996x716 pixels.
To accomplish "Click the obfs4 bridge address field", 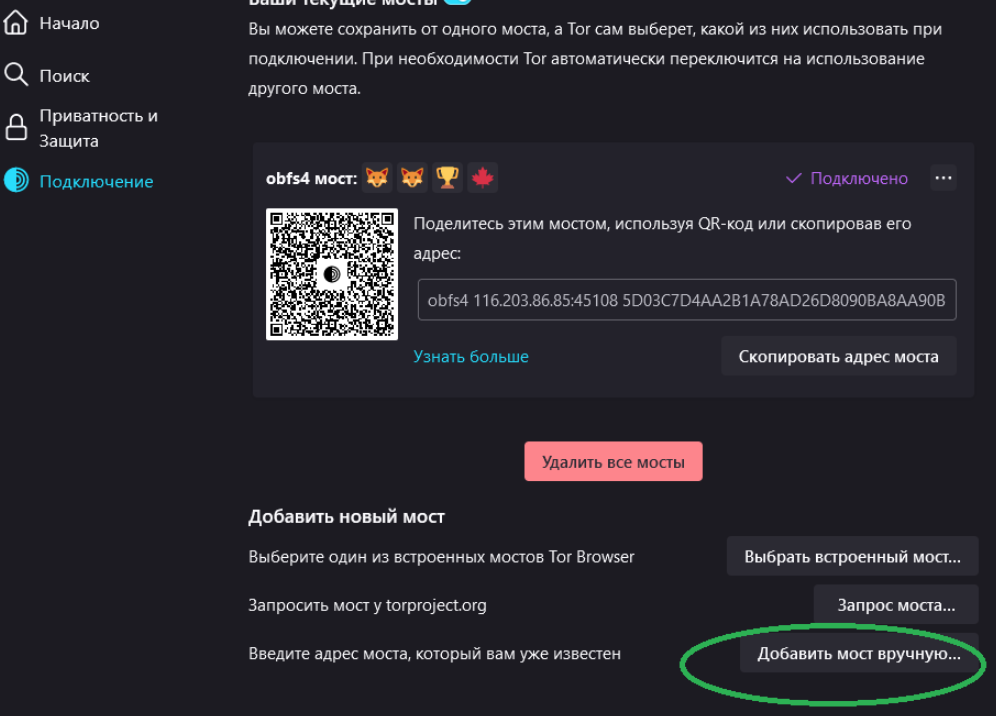I will coord(687,300).
